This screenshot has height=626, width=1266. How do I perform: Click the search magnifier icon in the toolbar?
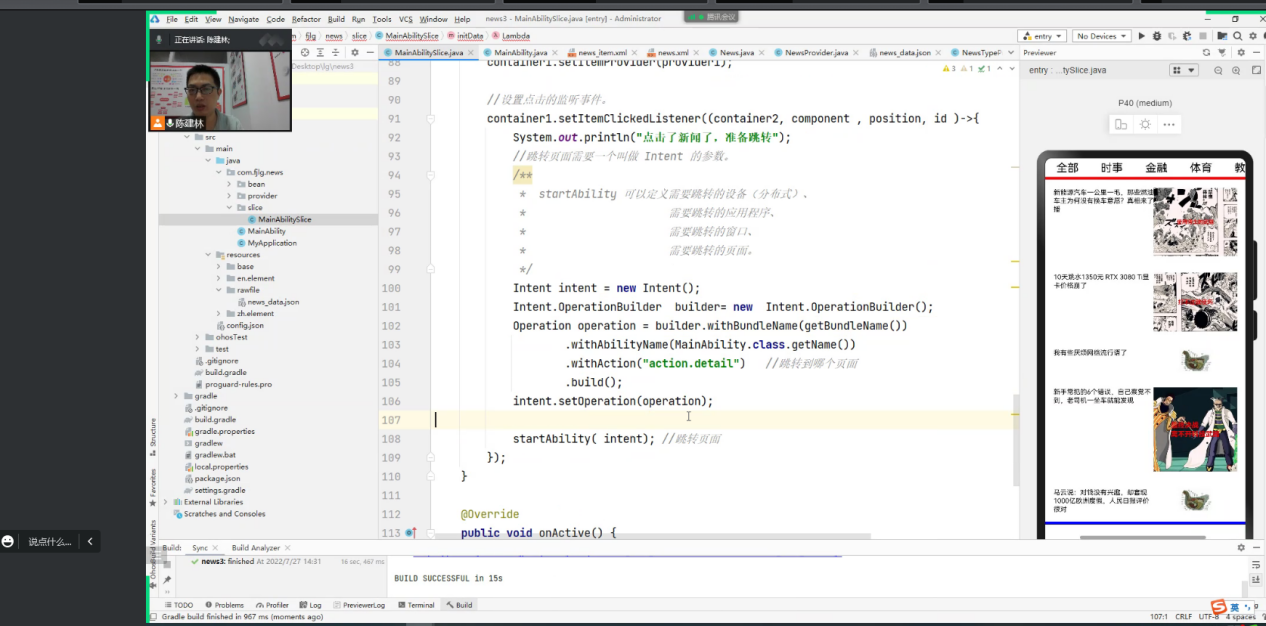click(1237, 36)
